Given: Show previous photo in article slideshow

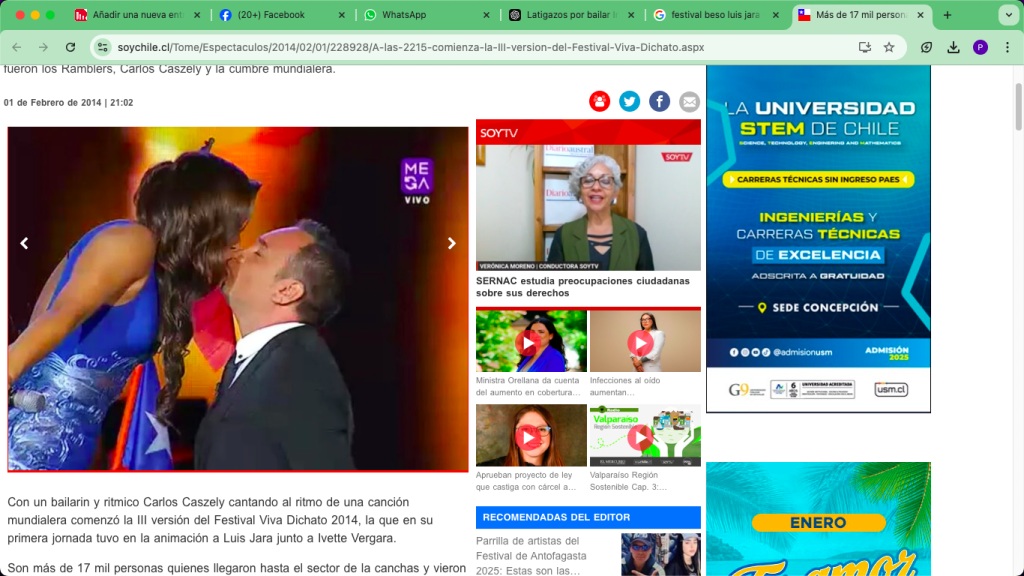Looking at the screenshot, I should (24, 243).
